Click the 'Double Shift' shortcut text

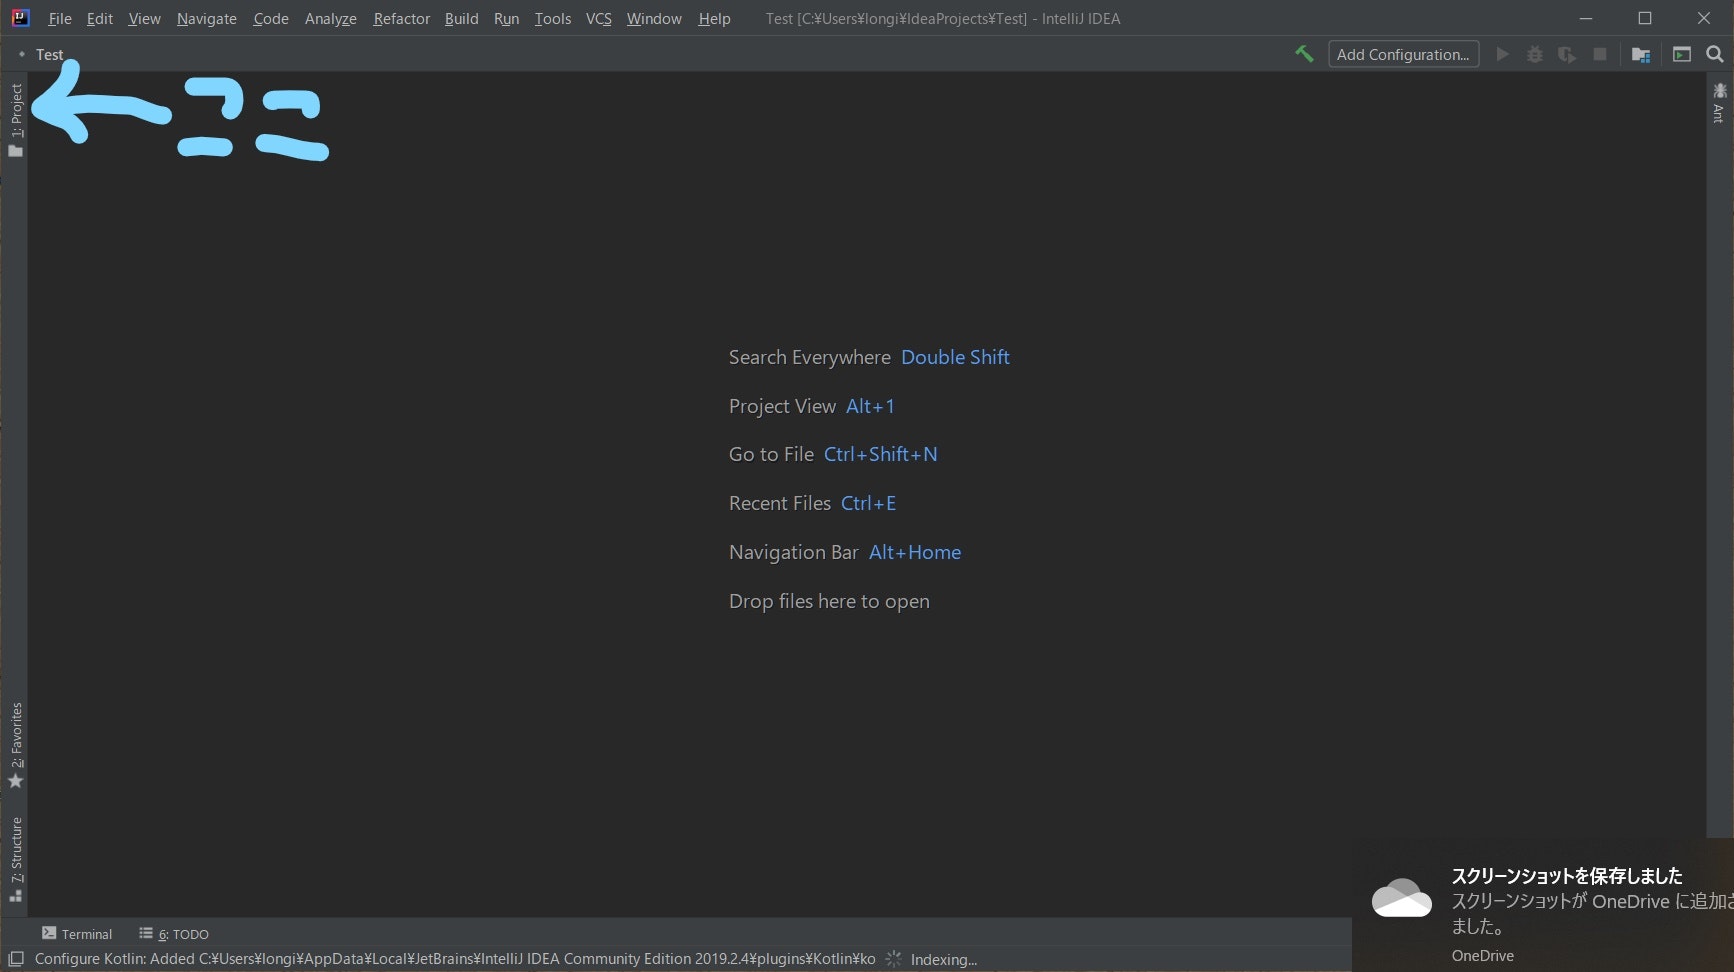(x=955, y=357)
